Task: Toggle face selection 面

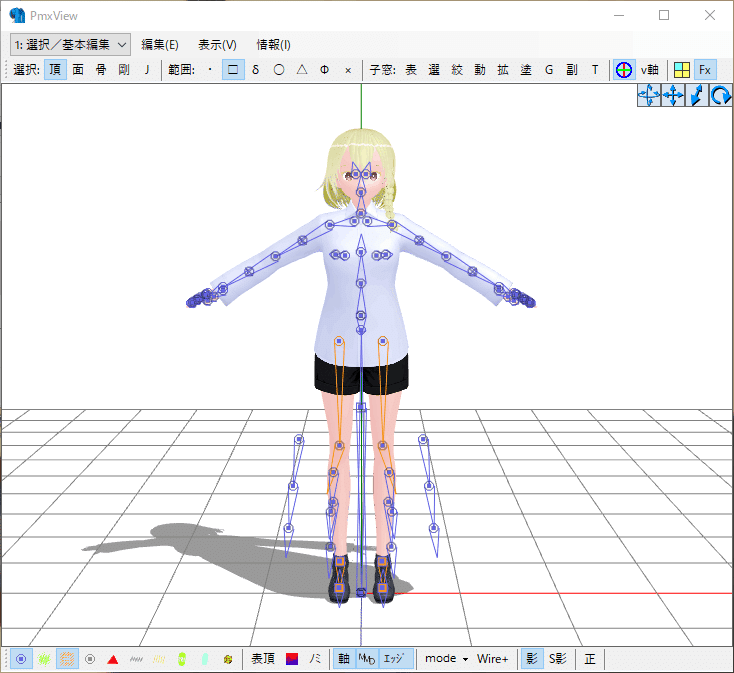Action: click(x=78, y=70)
